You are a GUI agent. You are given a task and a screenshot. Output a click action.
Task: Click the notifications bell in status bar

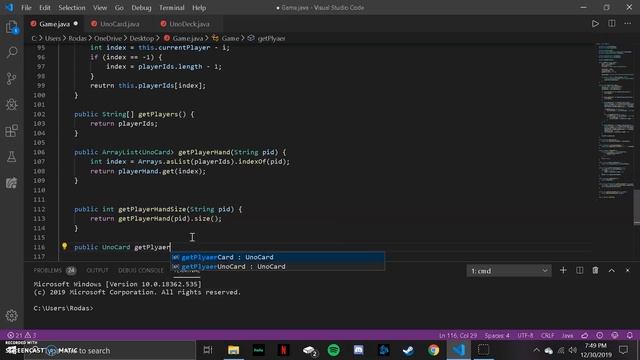[630, 335]
